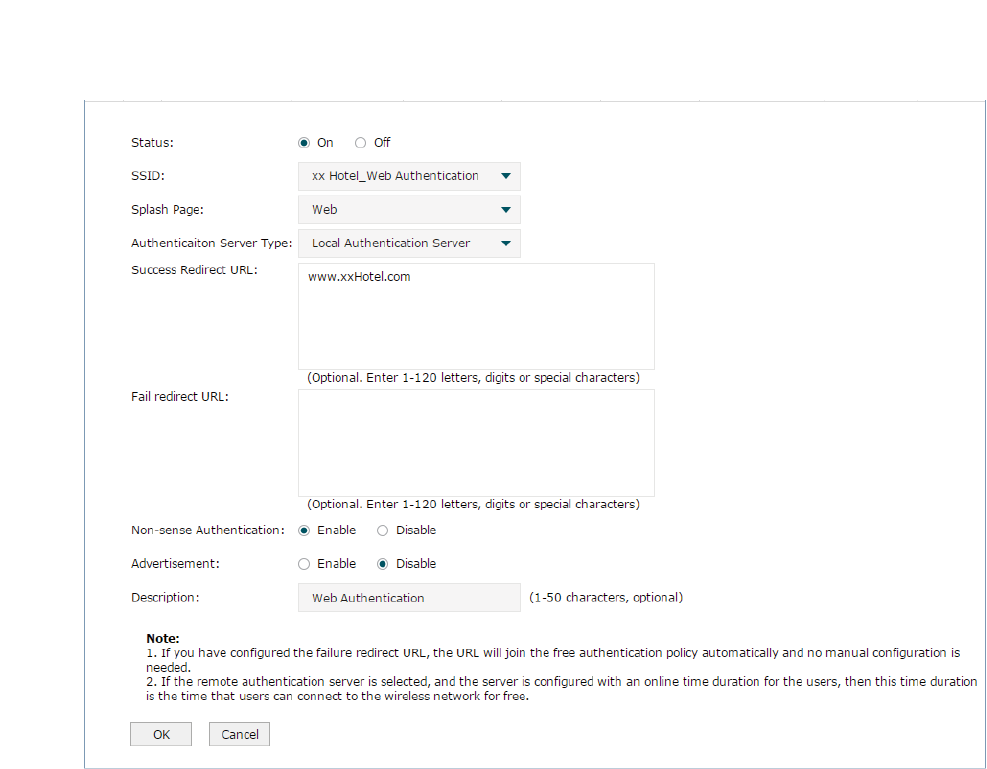
Task: Click the 'Authenticaiton Server Type:' label
Action: (x=212, y=243)
